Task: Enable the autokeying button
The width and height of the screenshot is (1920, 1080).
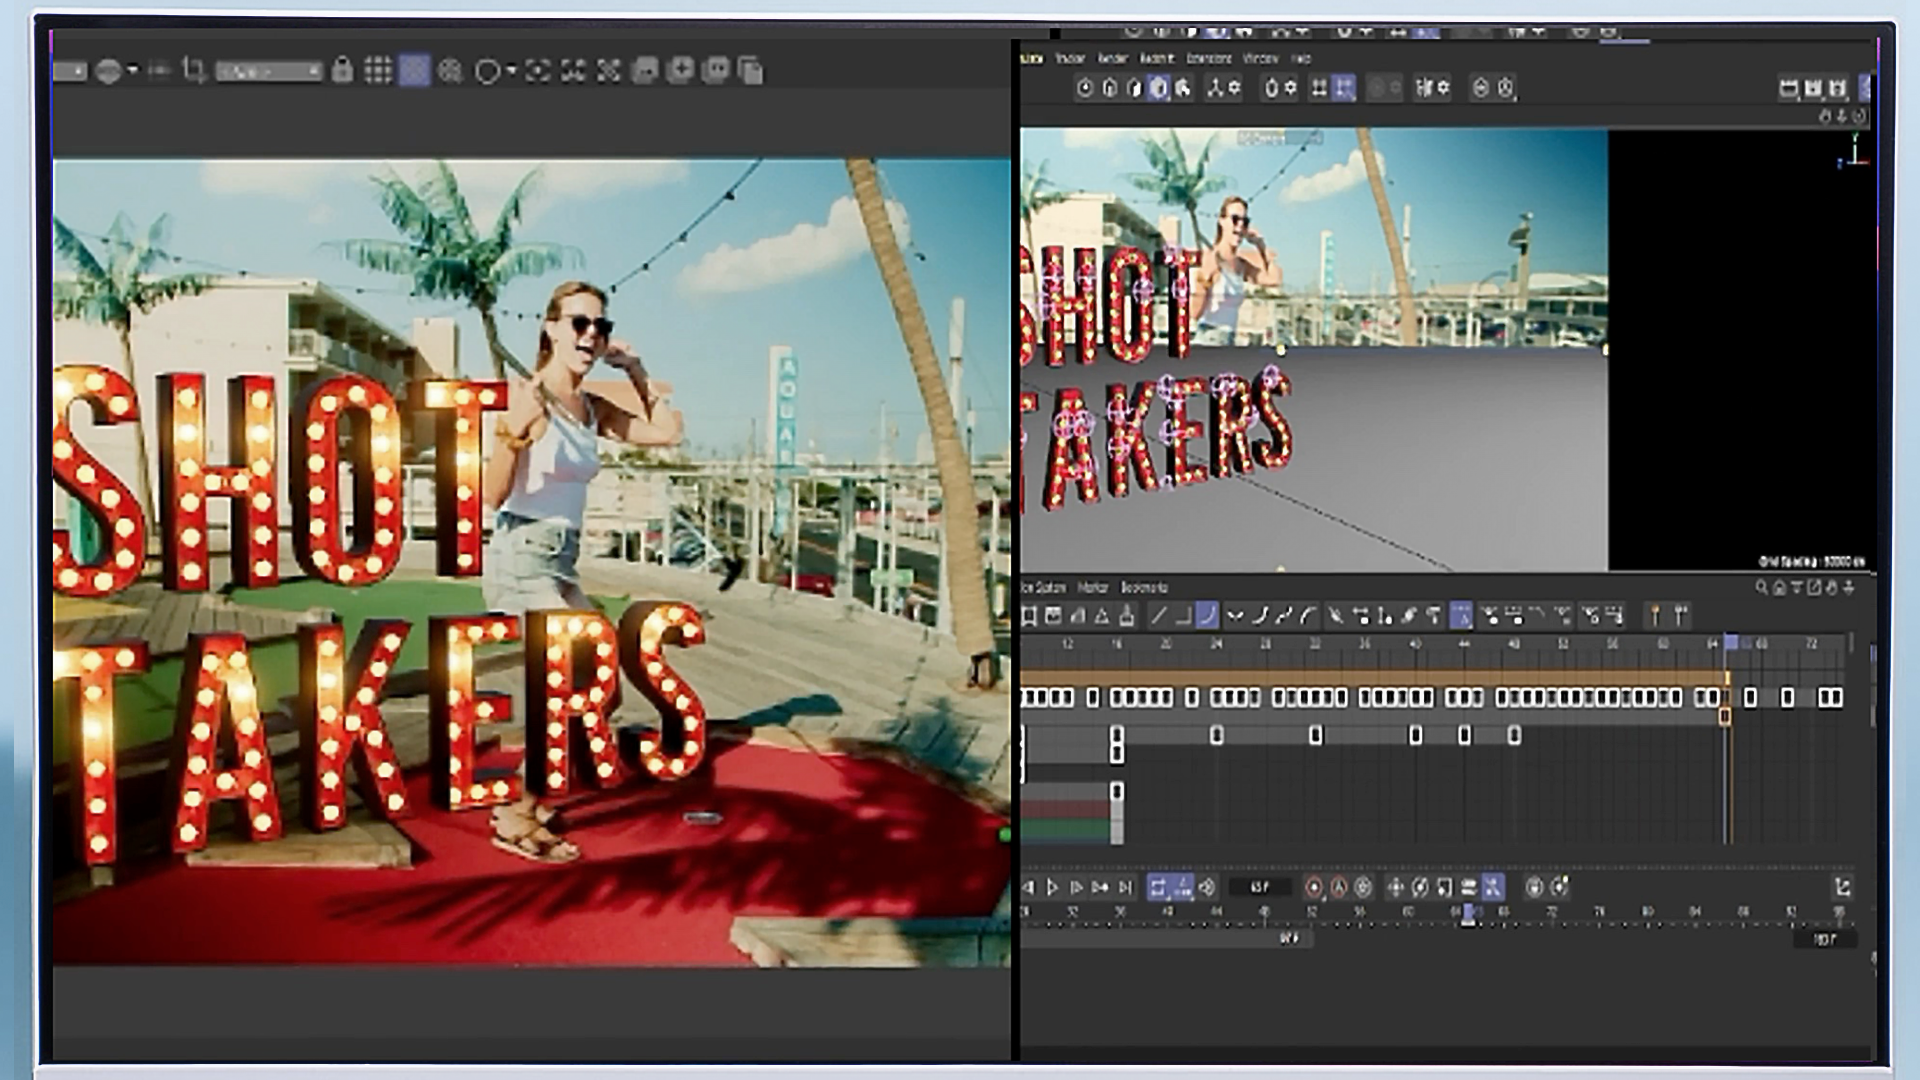Action: coord(1338,887)
